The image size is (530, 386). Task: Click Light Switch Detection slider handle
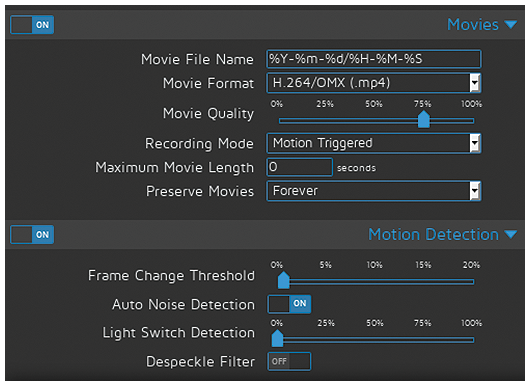click(x=277, y=338)
